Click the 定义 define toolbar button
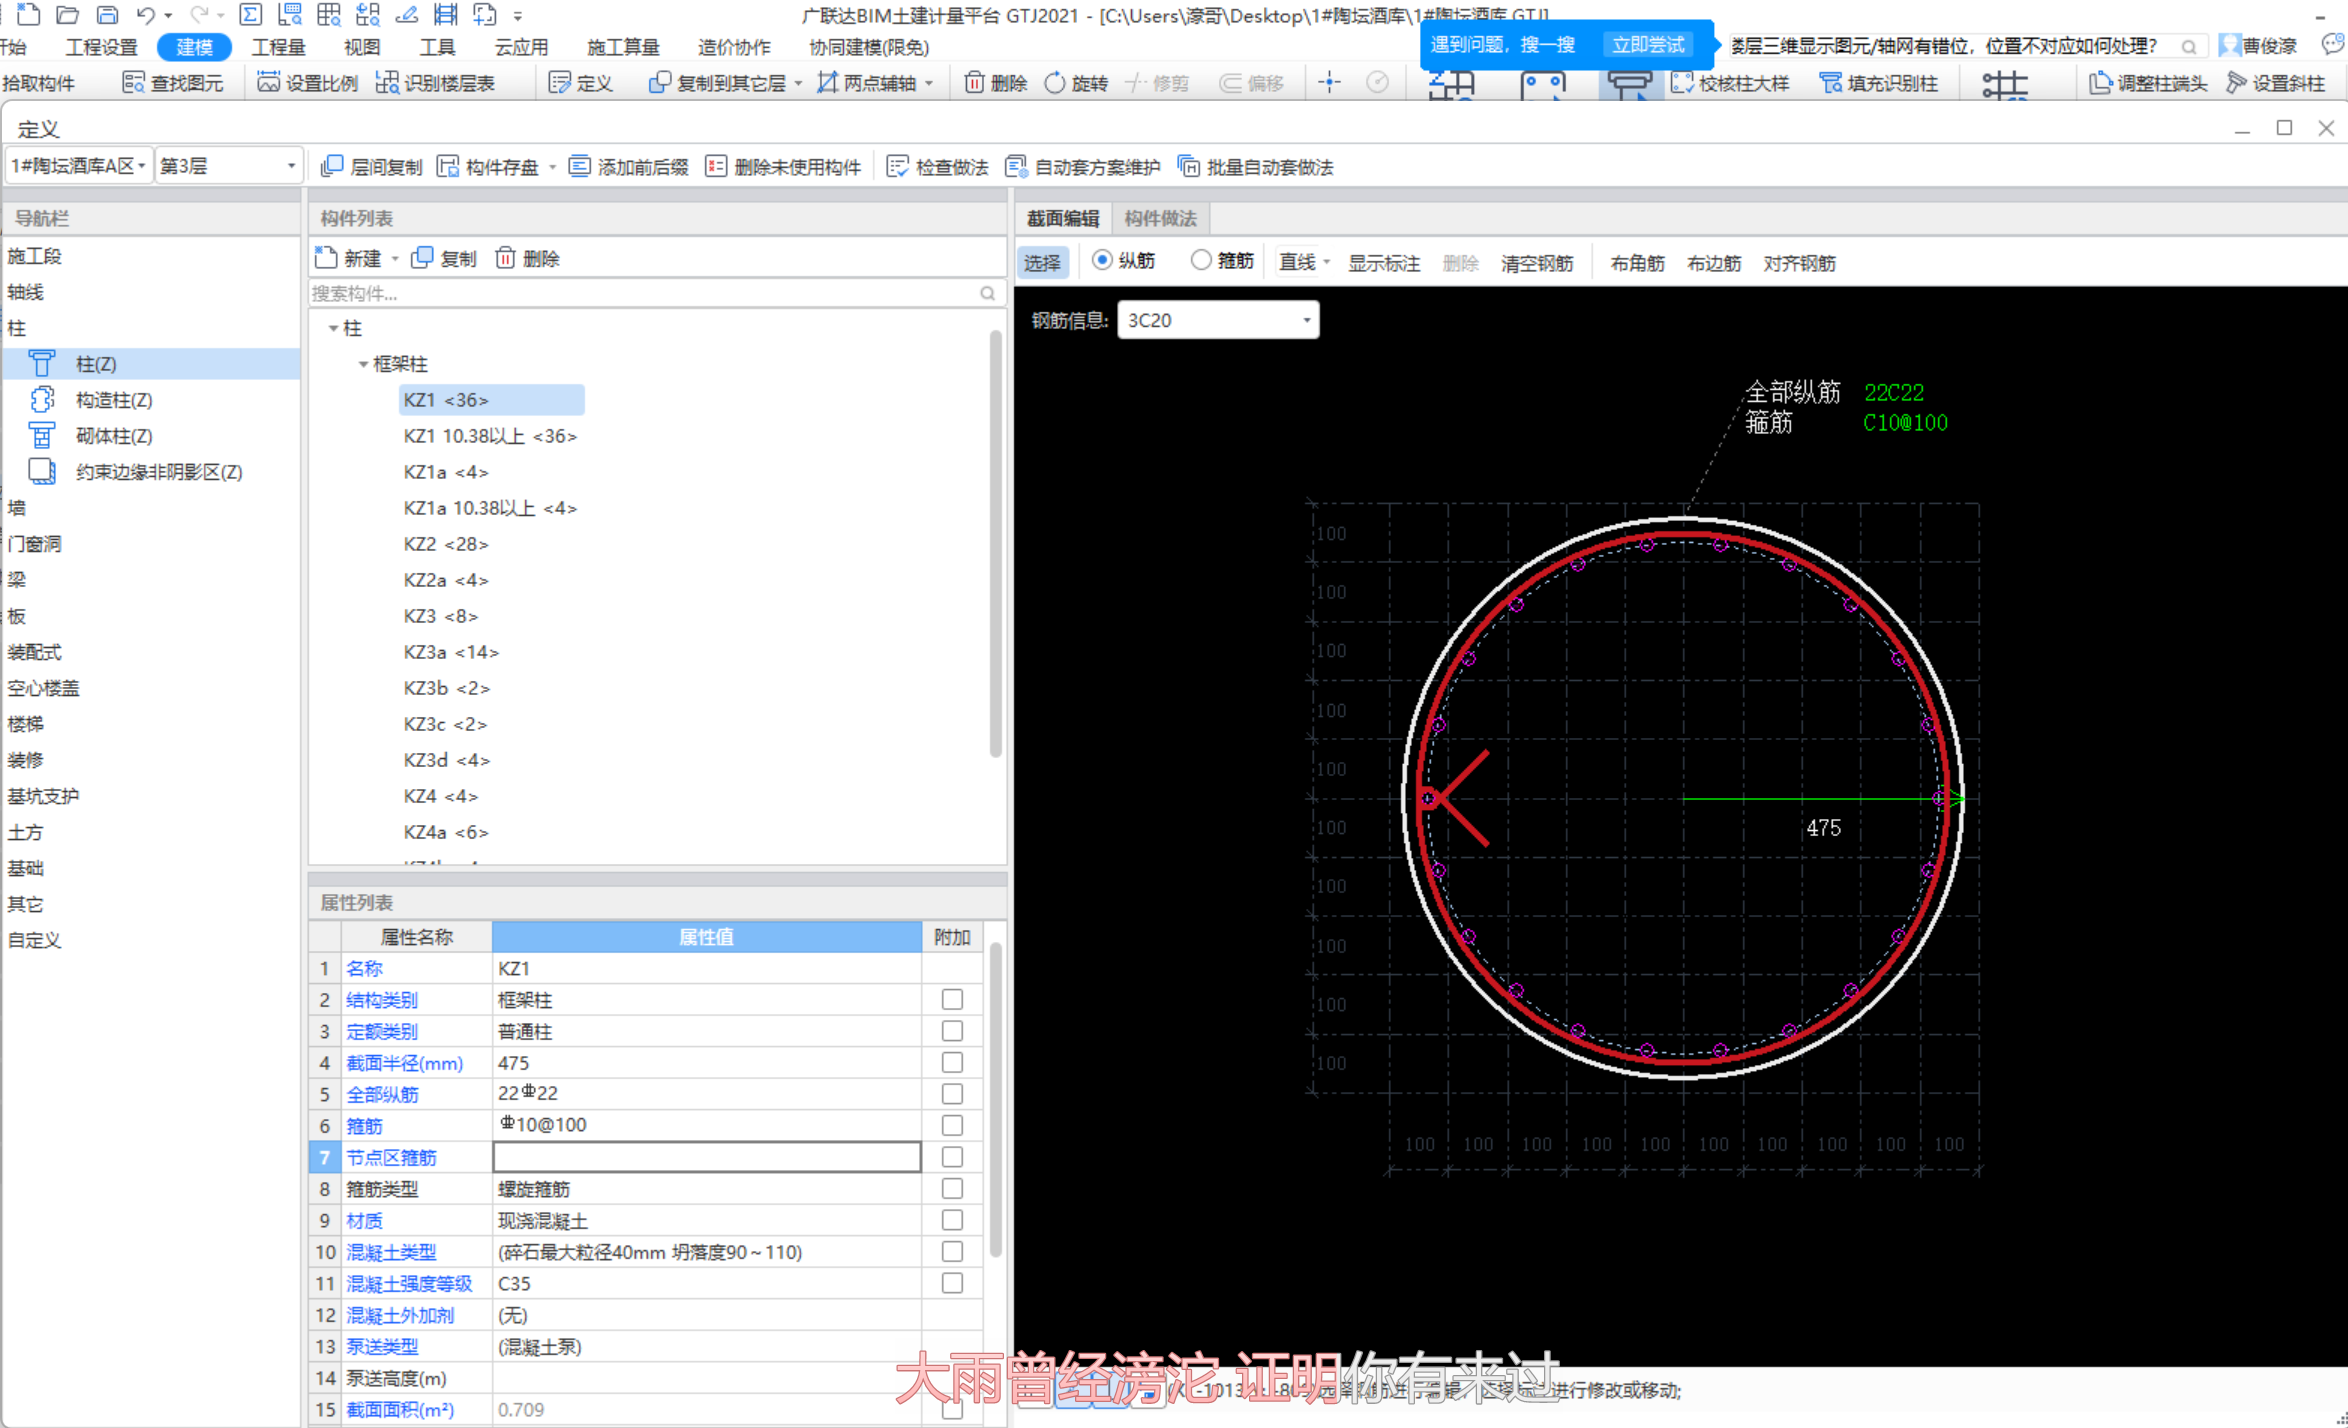 [x=581, y=83]
